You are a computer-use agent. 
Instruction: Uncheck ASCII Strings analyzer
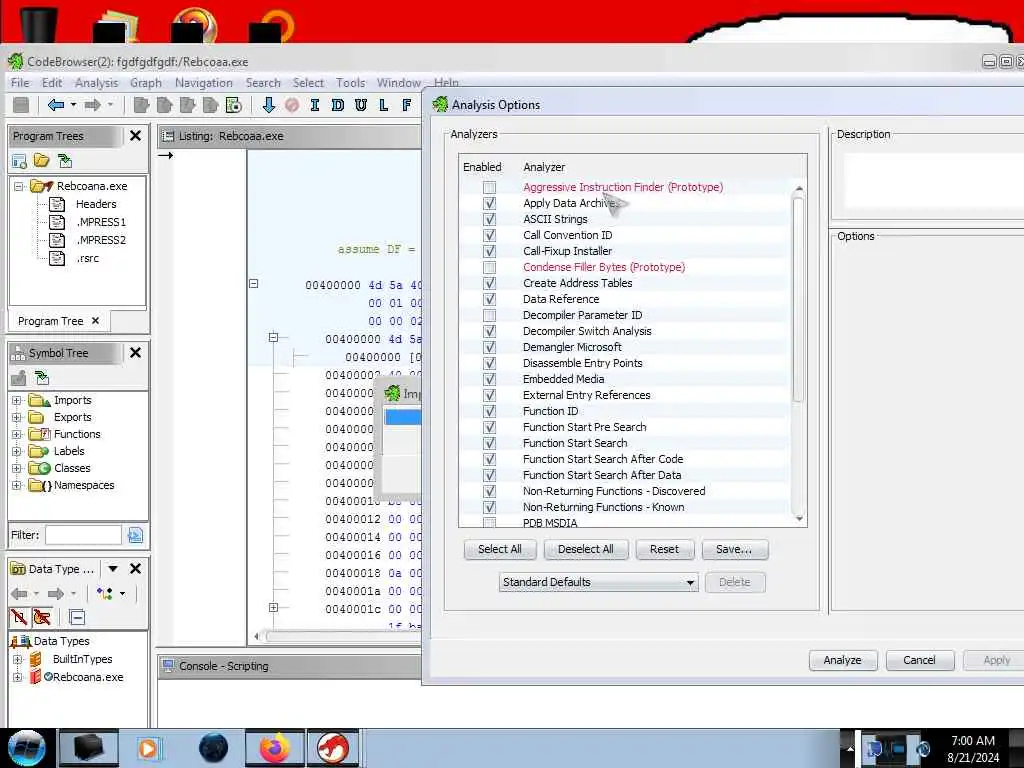pos(489,219)
